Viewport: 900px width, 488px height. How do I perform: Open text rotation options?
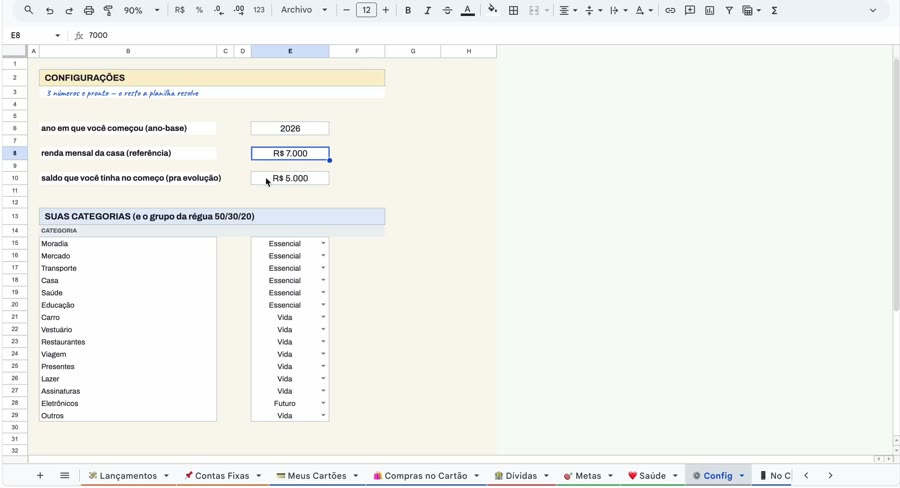[x=643, y=10]
